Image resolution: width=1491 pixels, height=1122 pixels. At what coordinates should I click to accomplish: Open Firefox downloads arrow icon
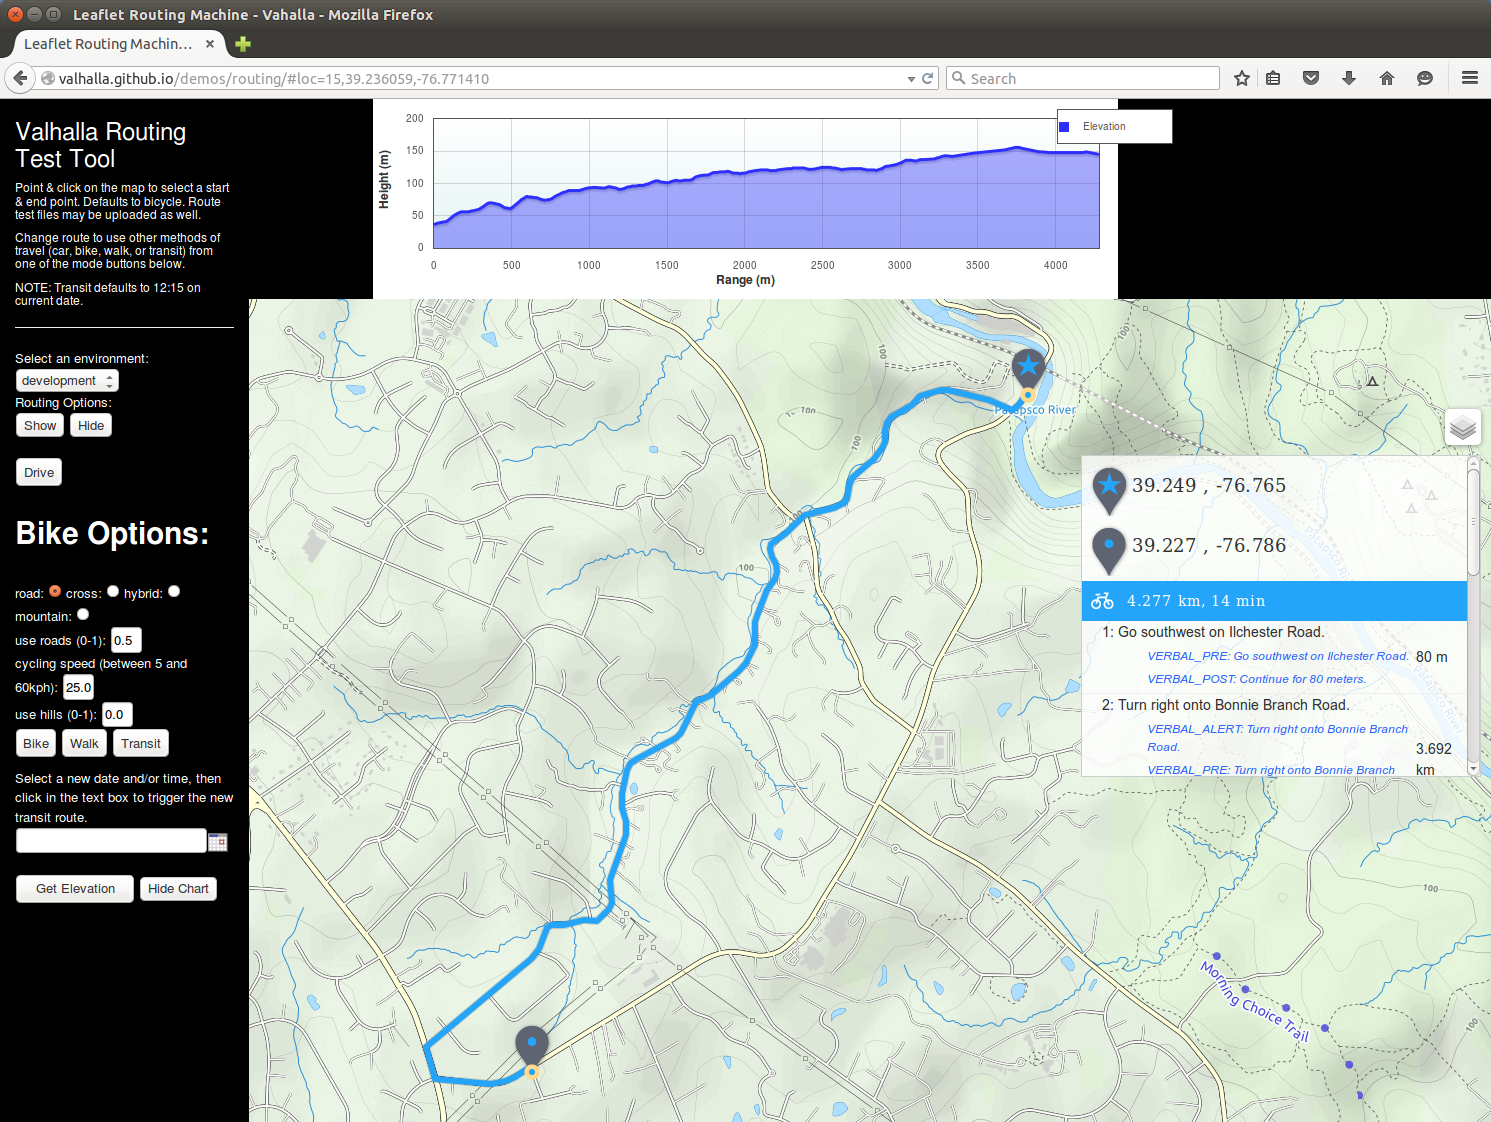click(x=1349, y=78)
